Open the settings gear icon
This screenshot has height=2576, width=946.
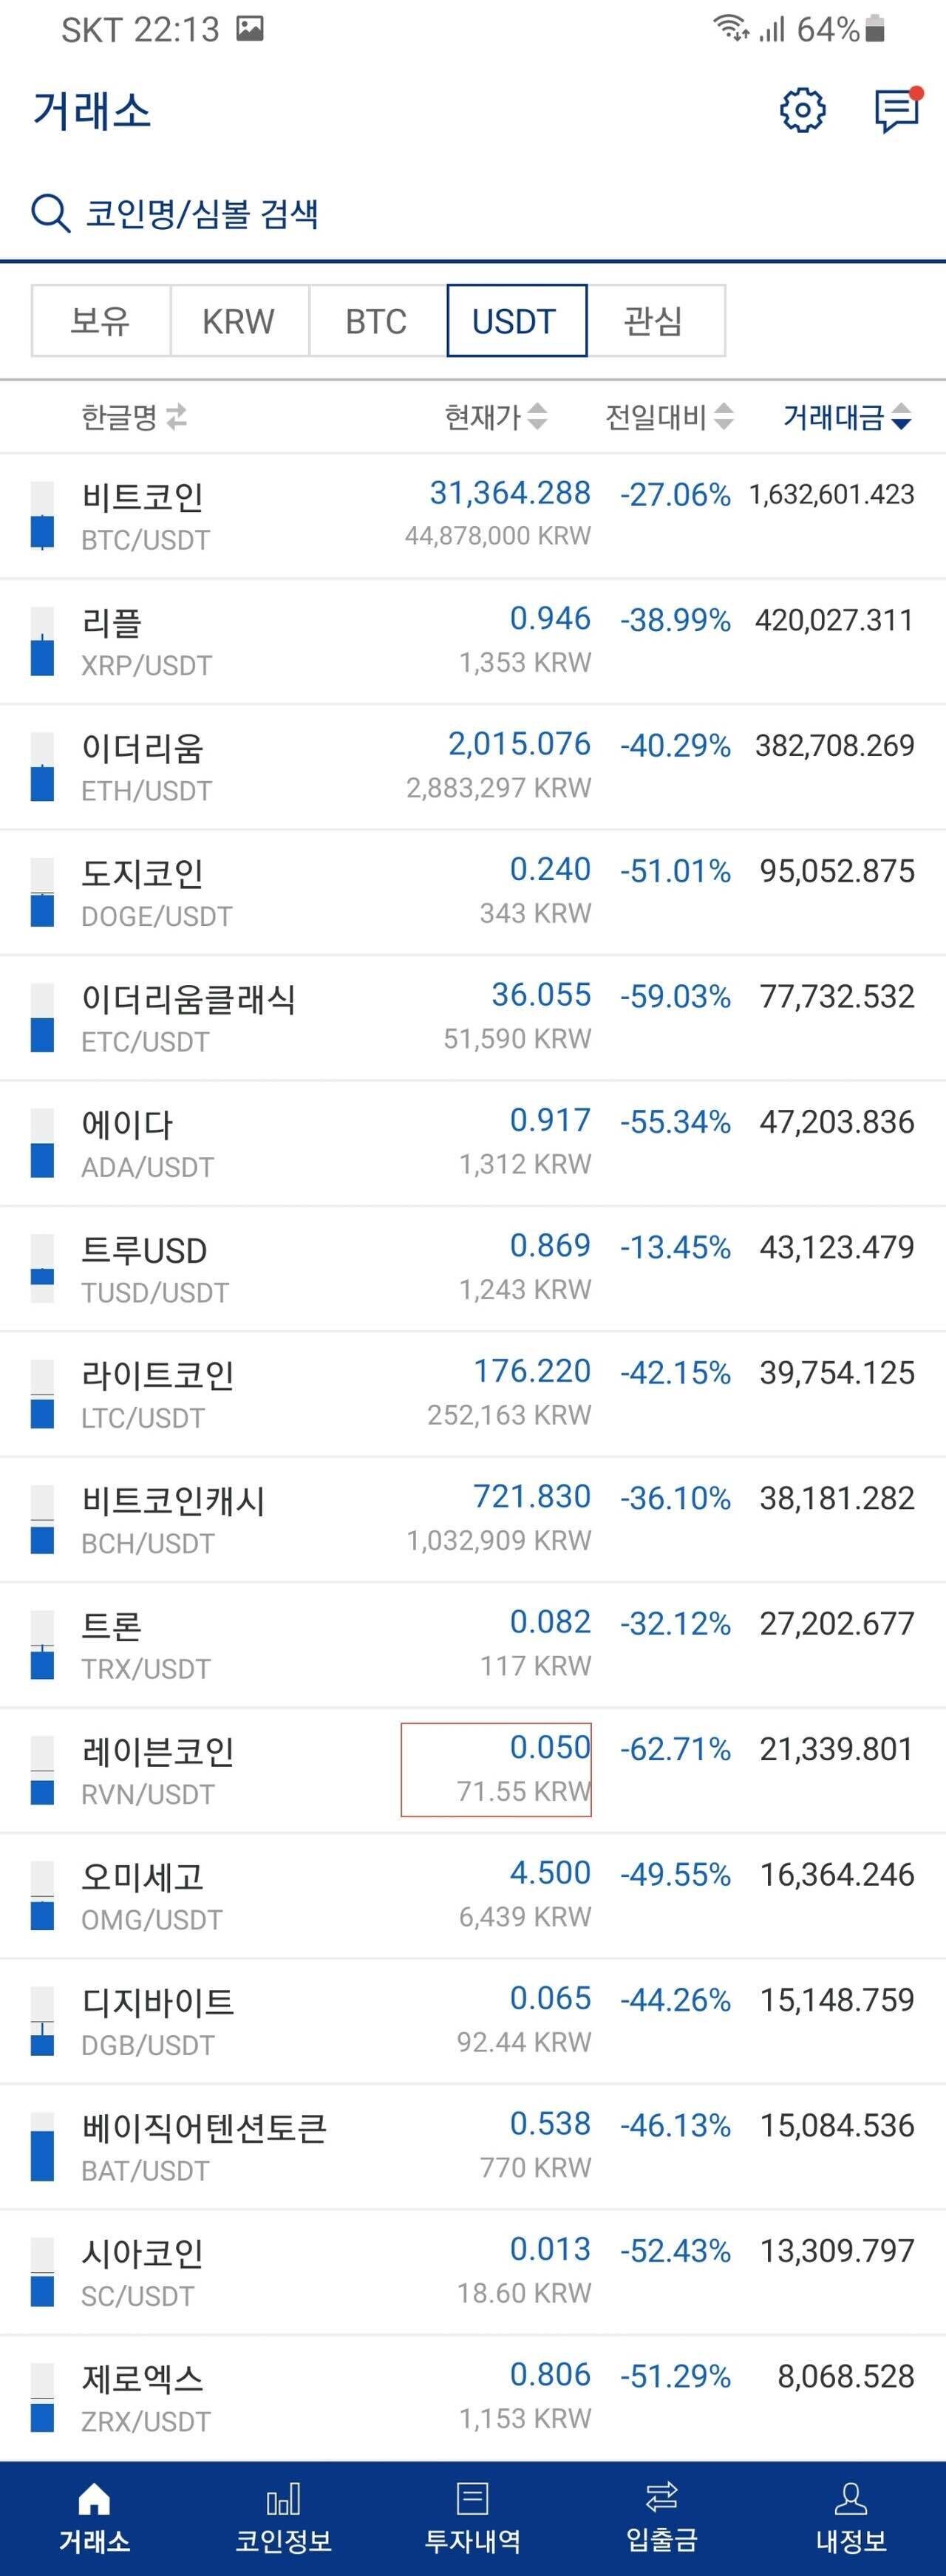pyautogui.click(x=803, y=110)
